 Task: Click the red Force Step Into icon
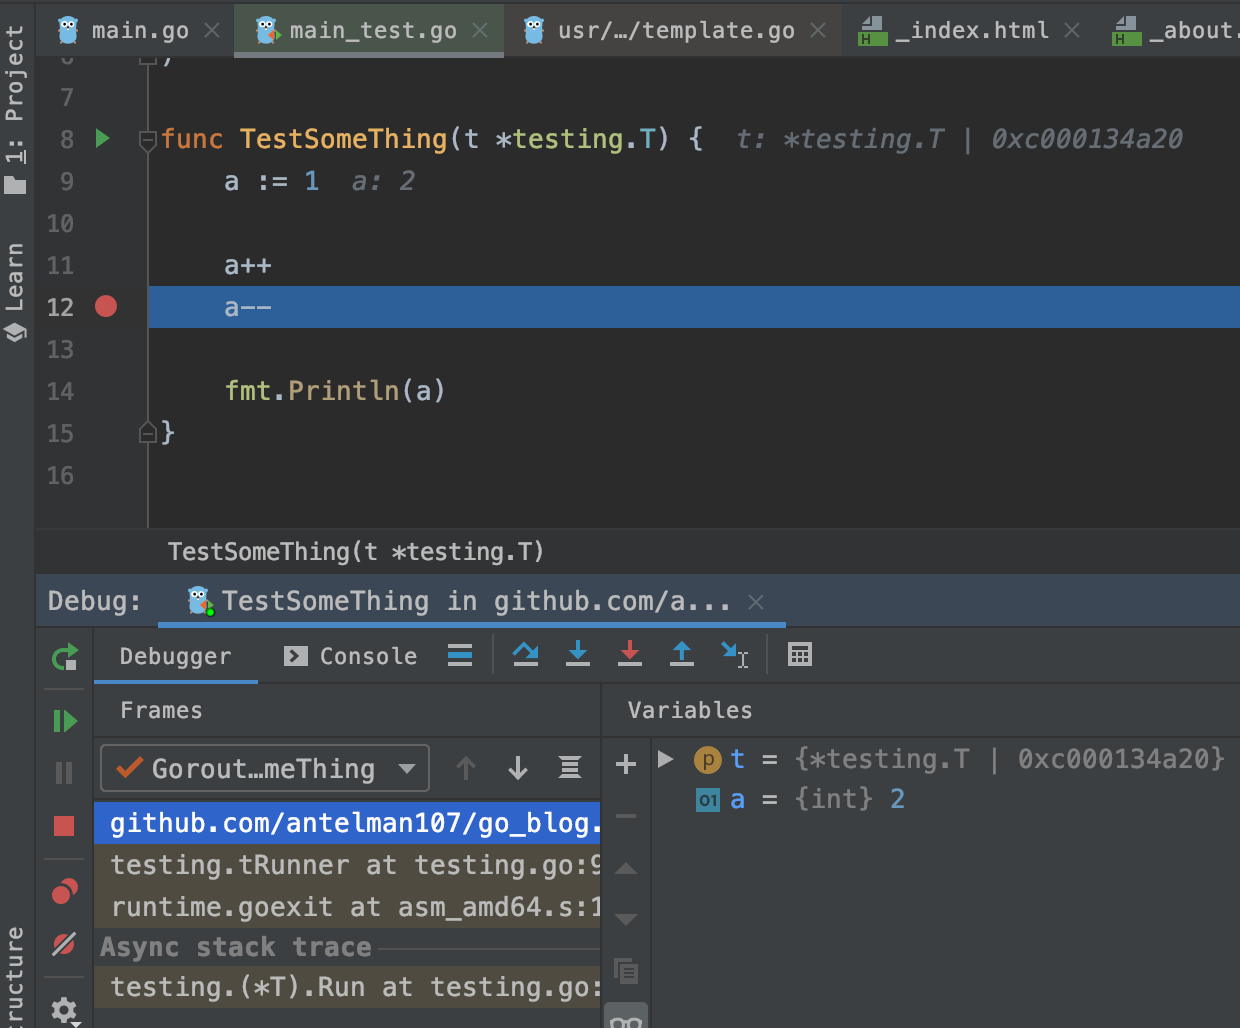click(x=630, y=655)
